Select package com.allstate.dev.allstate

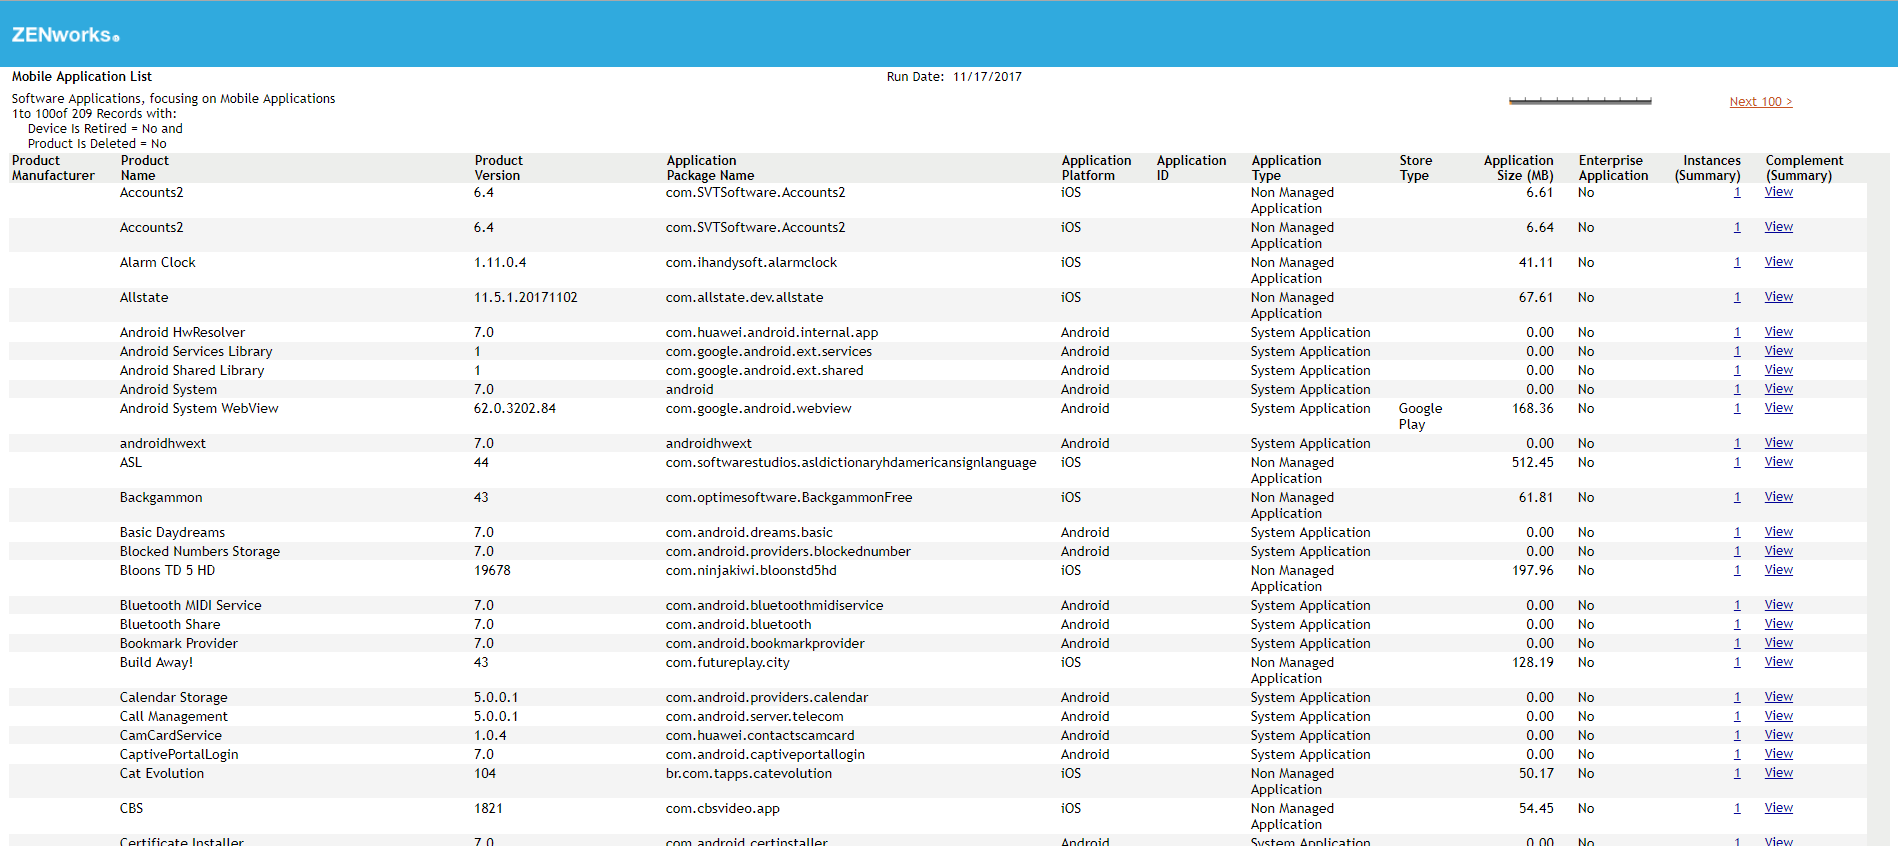[x=745, y=298]
